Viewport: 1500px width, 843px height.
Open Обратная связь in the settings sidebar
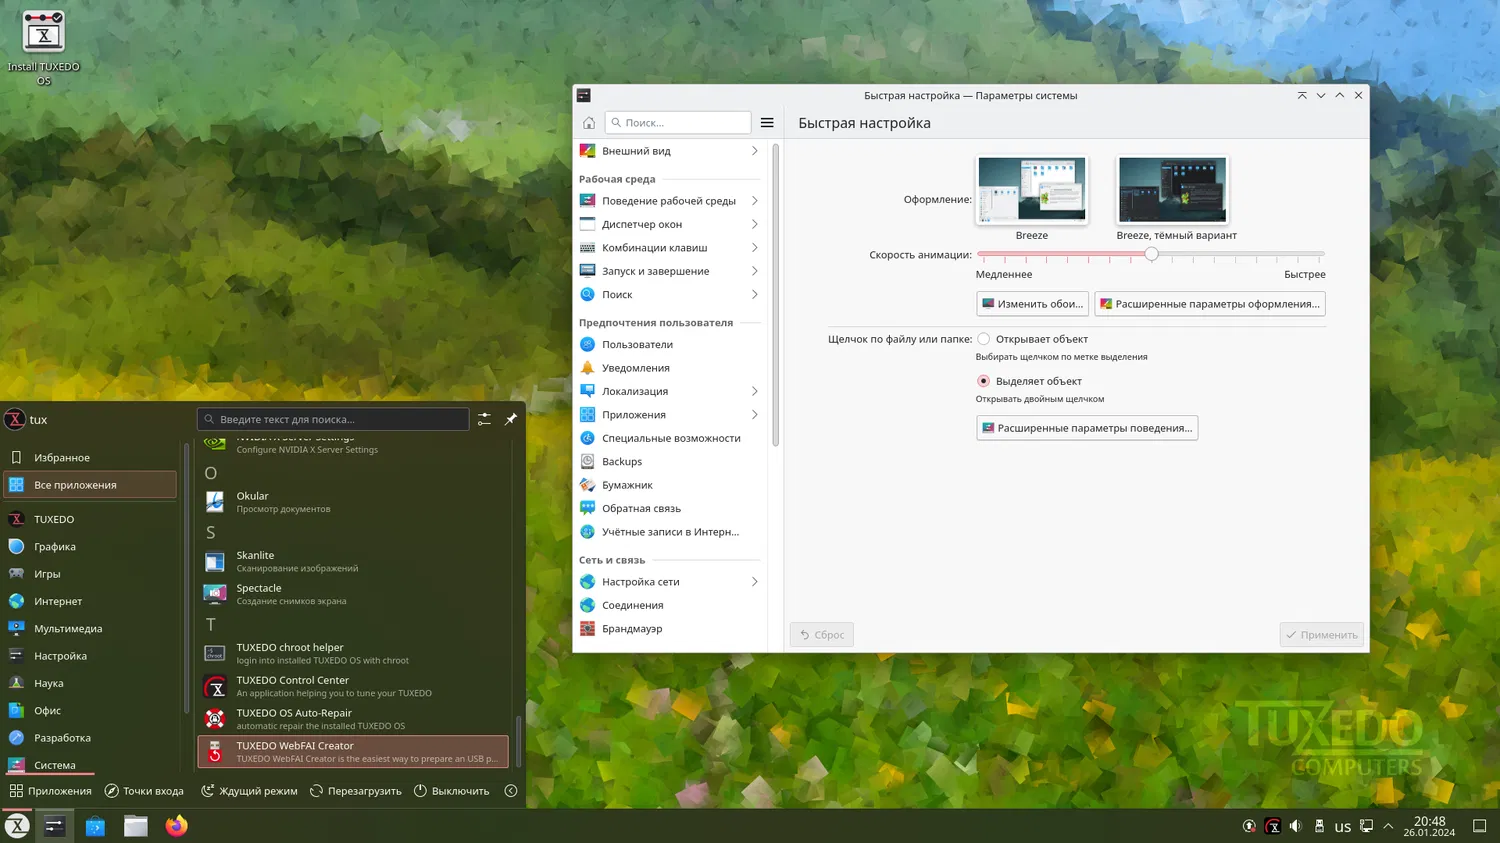(x=668, y=508)
